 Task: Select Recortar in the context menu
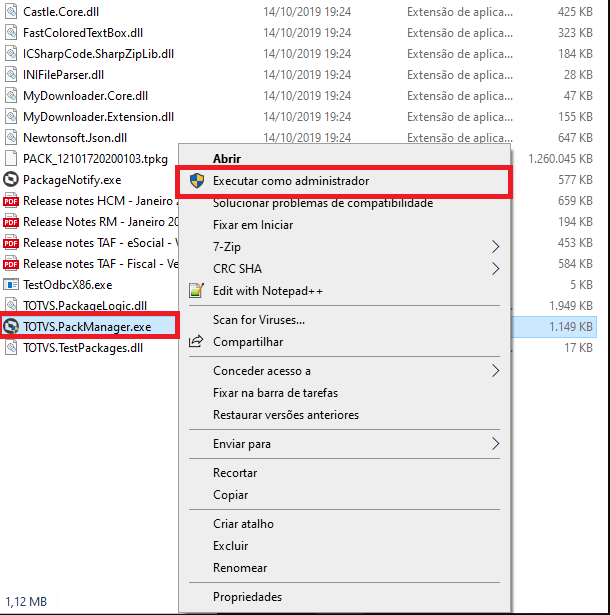235,473
